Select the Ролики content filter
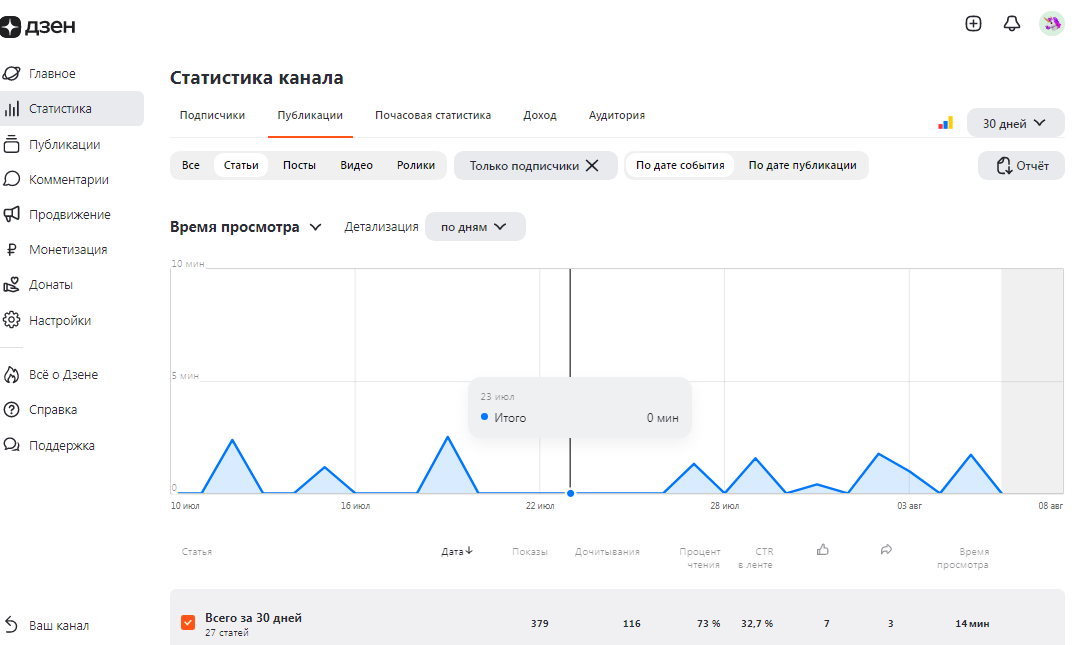 click(415, 165)
